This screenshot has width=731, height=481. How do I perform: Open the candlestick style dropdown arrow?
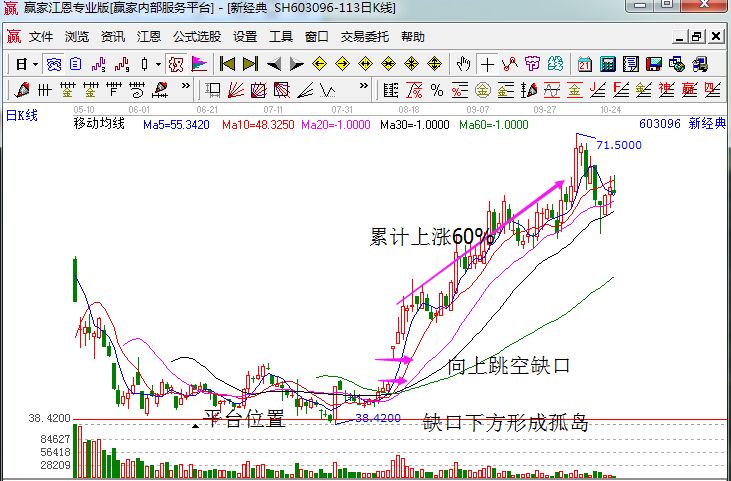158,63
